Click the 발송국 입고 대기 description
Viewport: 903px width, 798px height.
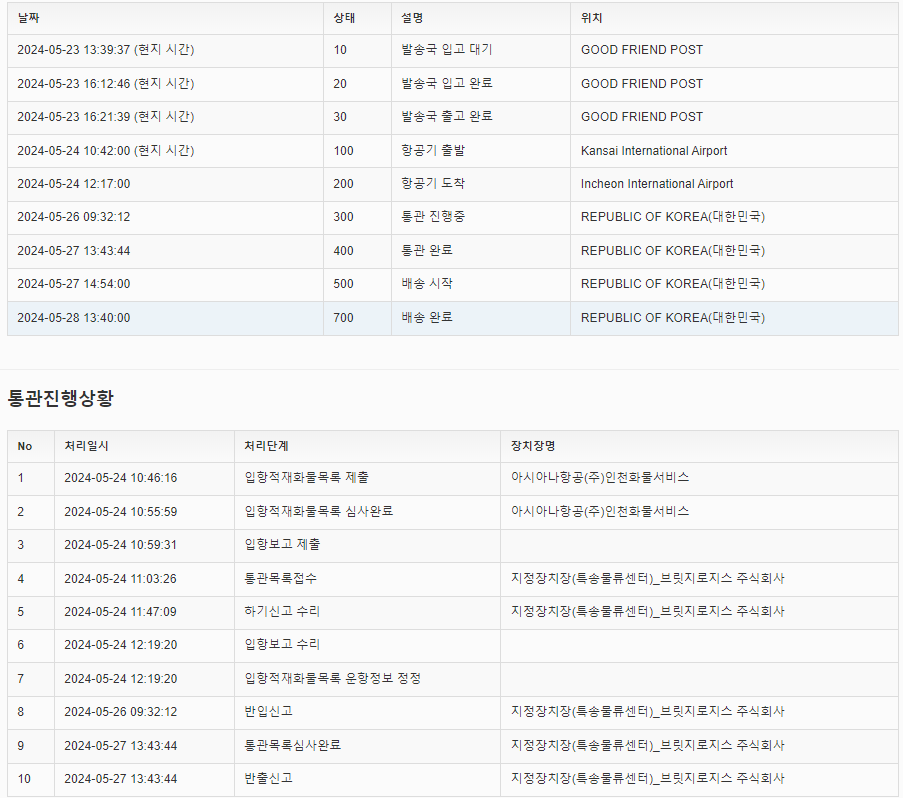(x=447, y=50)
